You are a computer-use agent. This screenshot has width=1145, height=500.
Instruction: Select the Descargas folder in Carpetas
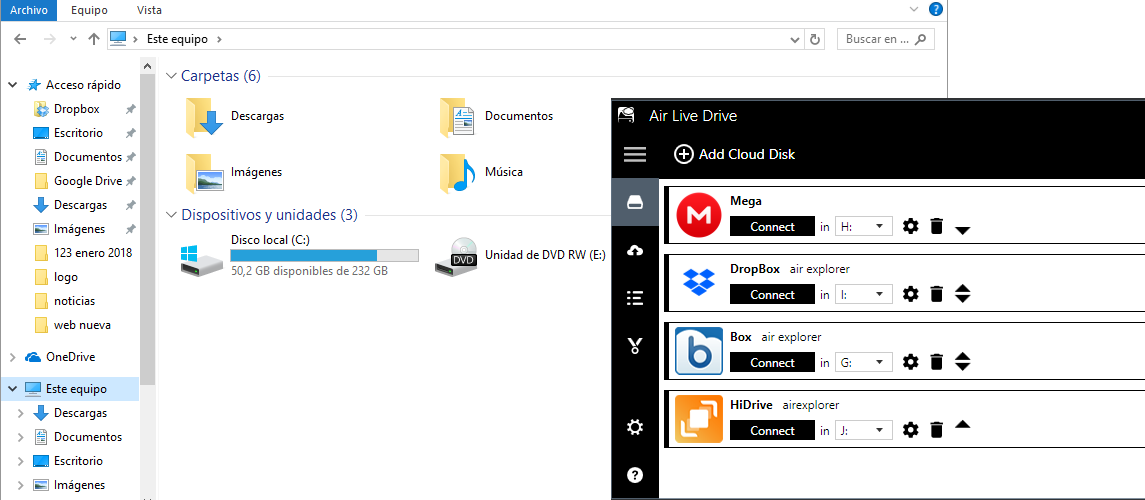[235, 115]
